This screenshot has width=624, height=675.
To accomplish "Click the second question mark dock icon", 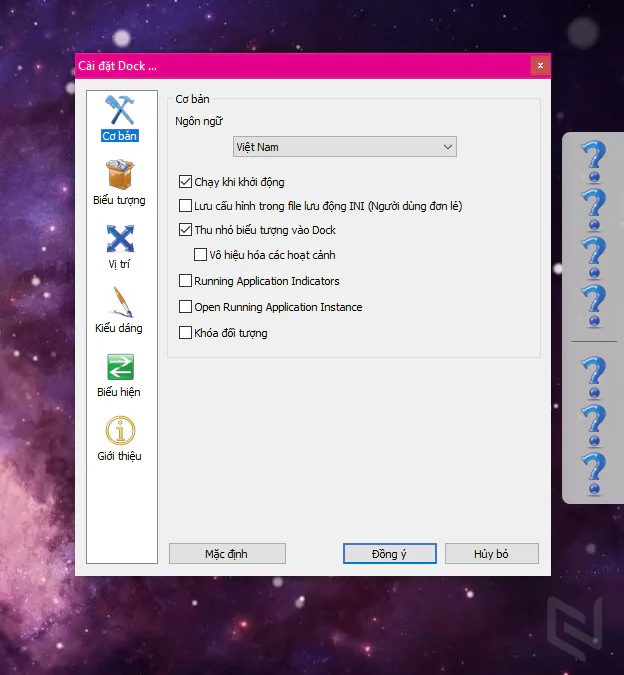I will pos(594,209).
